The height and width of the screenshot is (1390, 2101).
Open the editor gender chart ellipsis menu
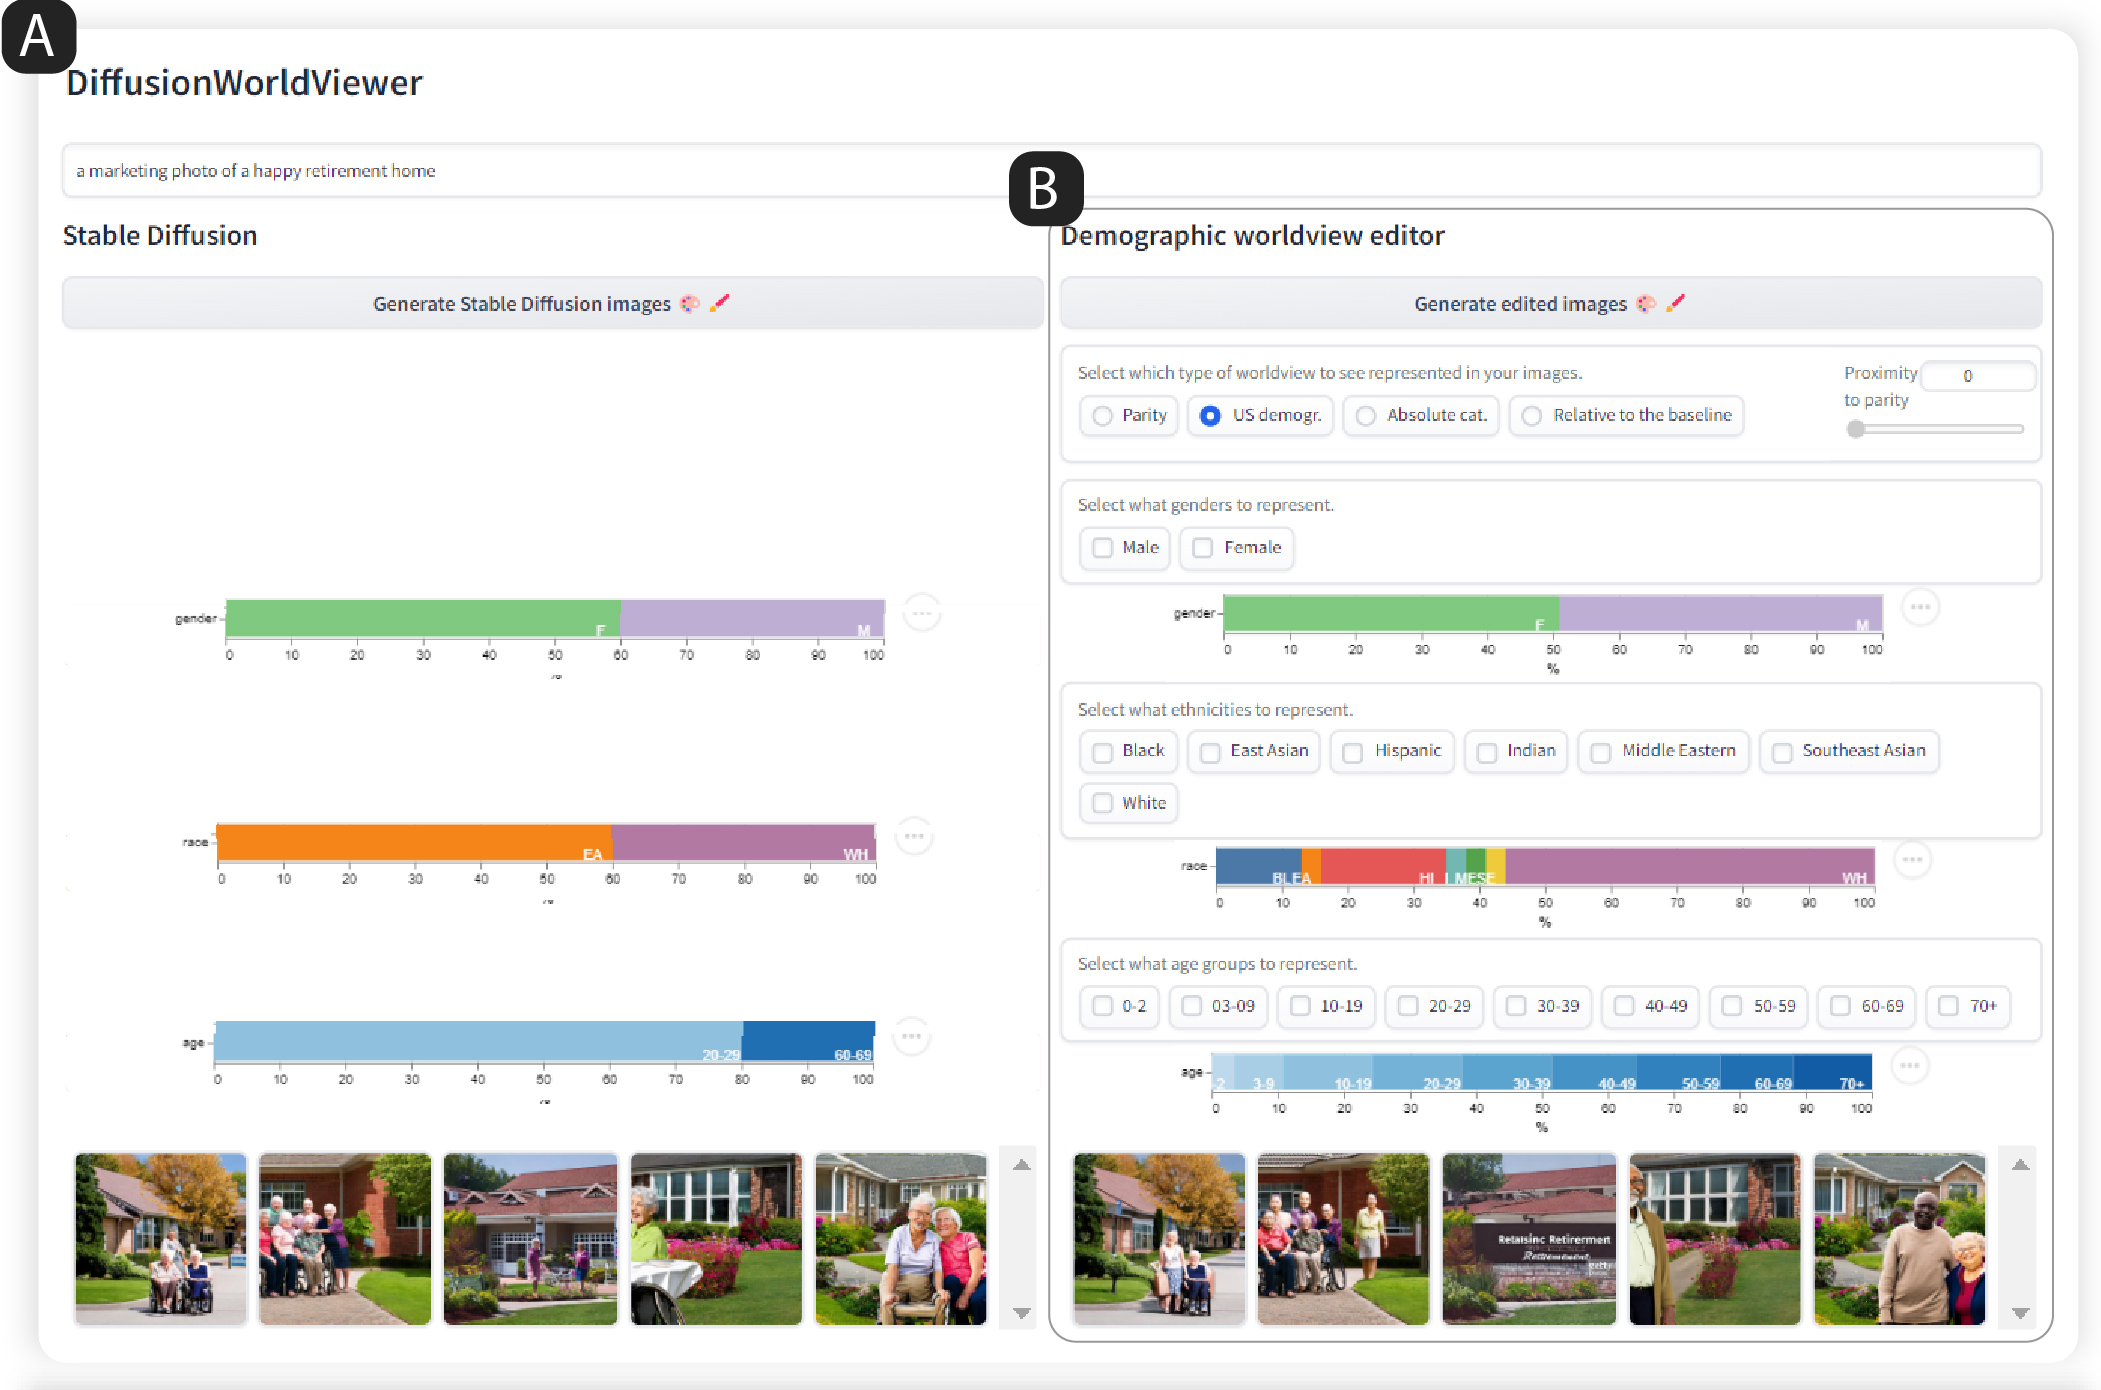[1919, 607]
